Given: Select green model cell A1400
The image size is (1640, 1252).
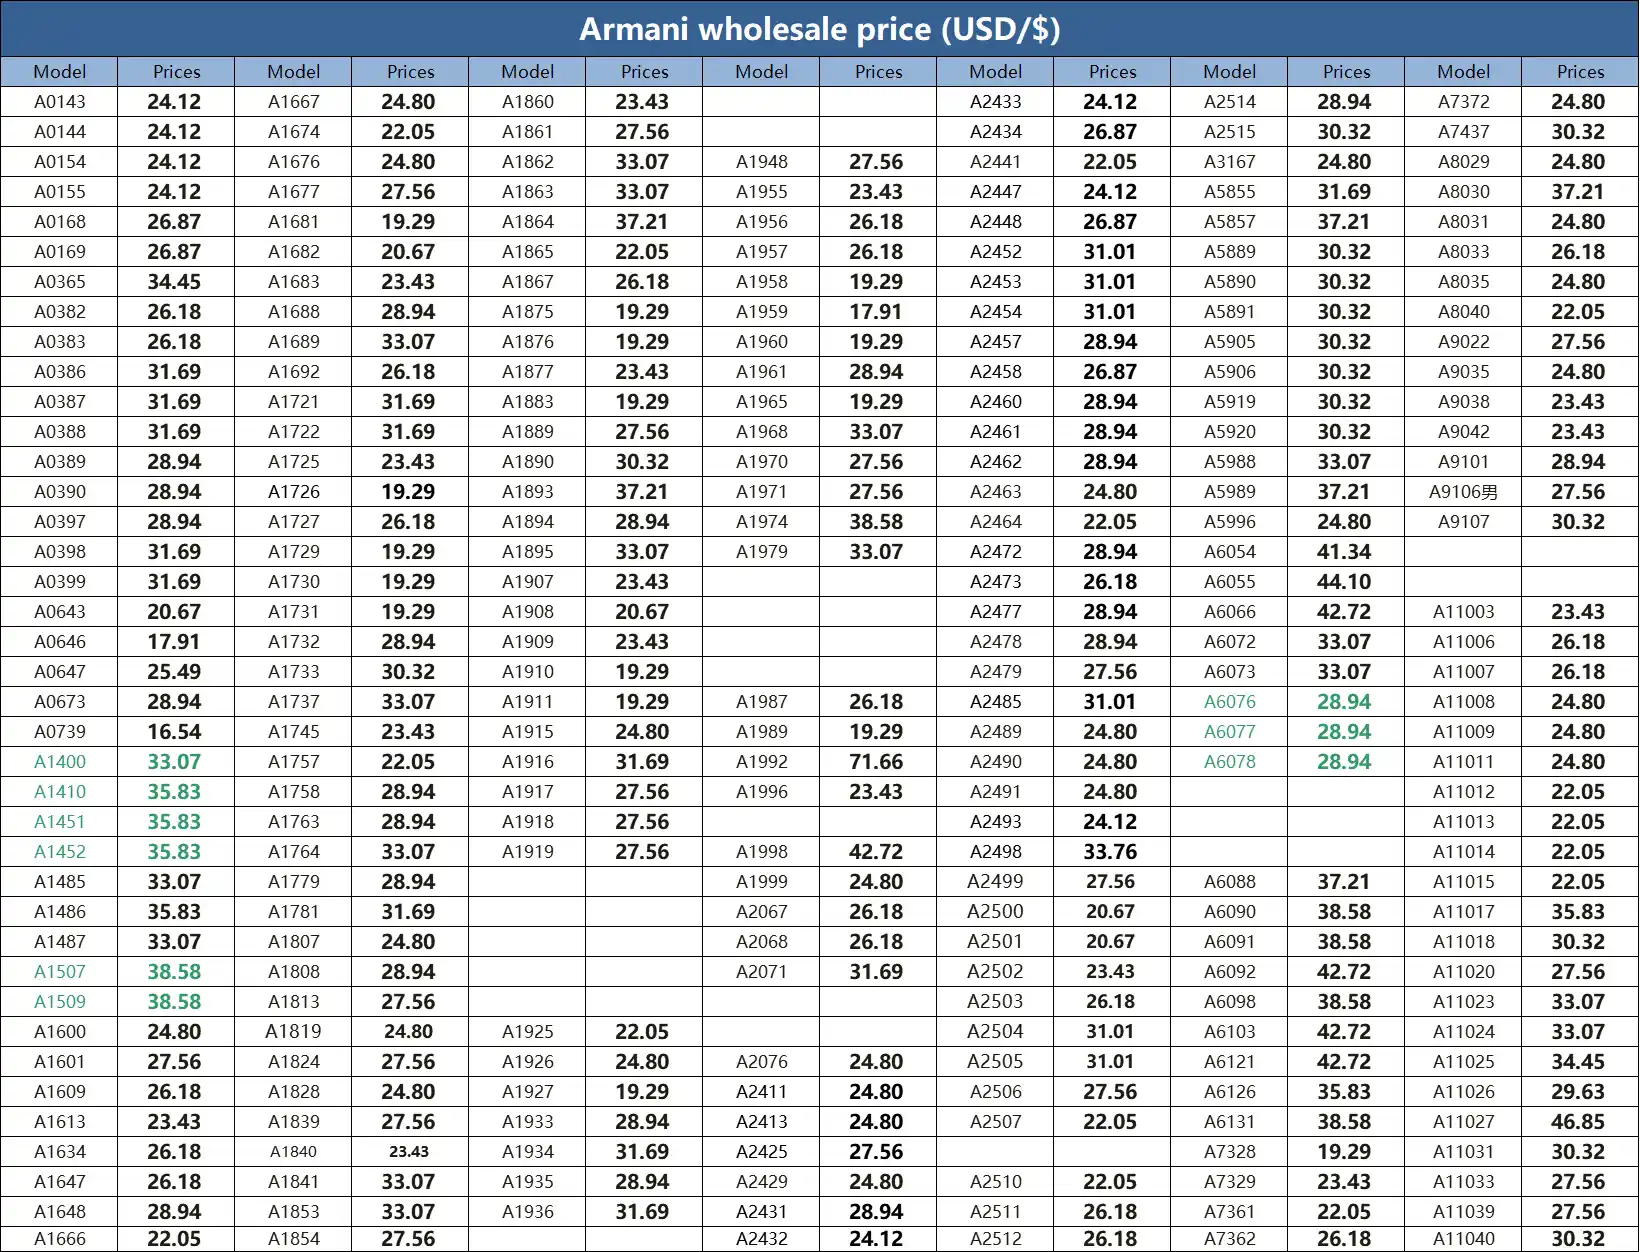Looking at the screenshot, I should click(60, 762).
